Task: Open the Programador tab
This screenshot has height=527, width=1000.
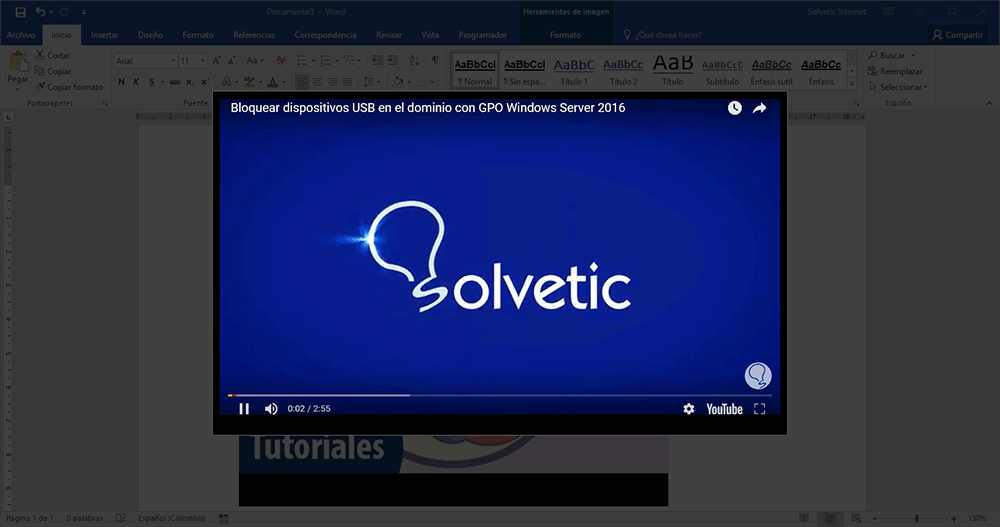Action: [x=483, y=35]
